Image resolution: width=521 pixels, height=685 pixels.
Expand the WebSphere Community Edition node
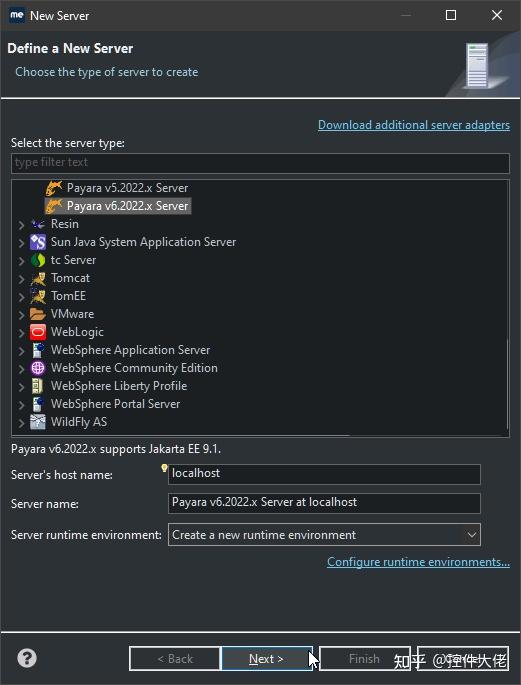(x=21, y=369)
